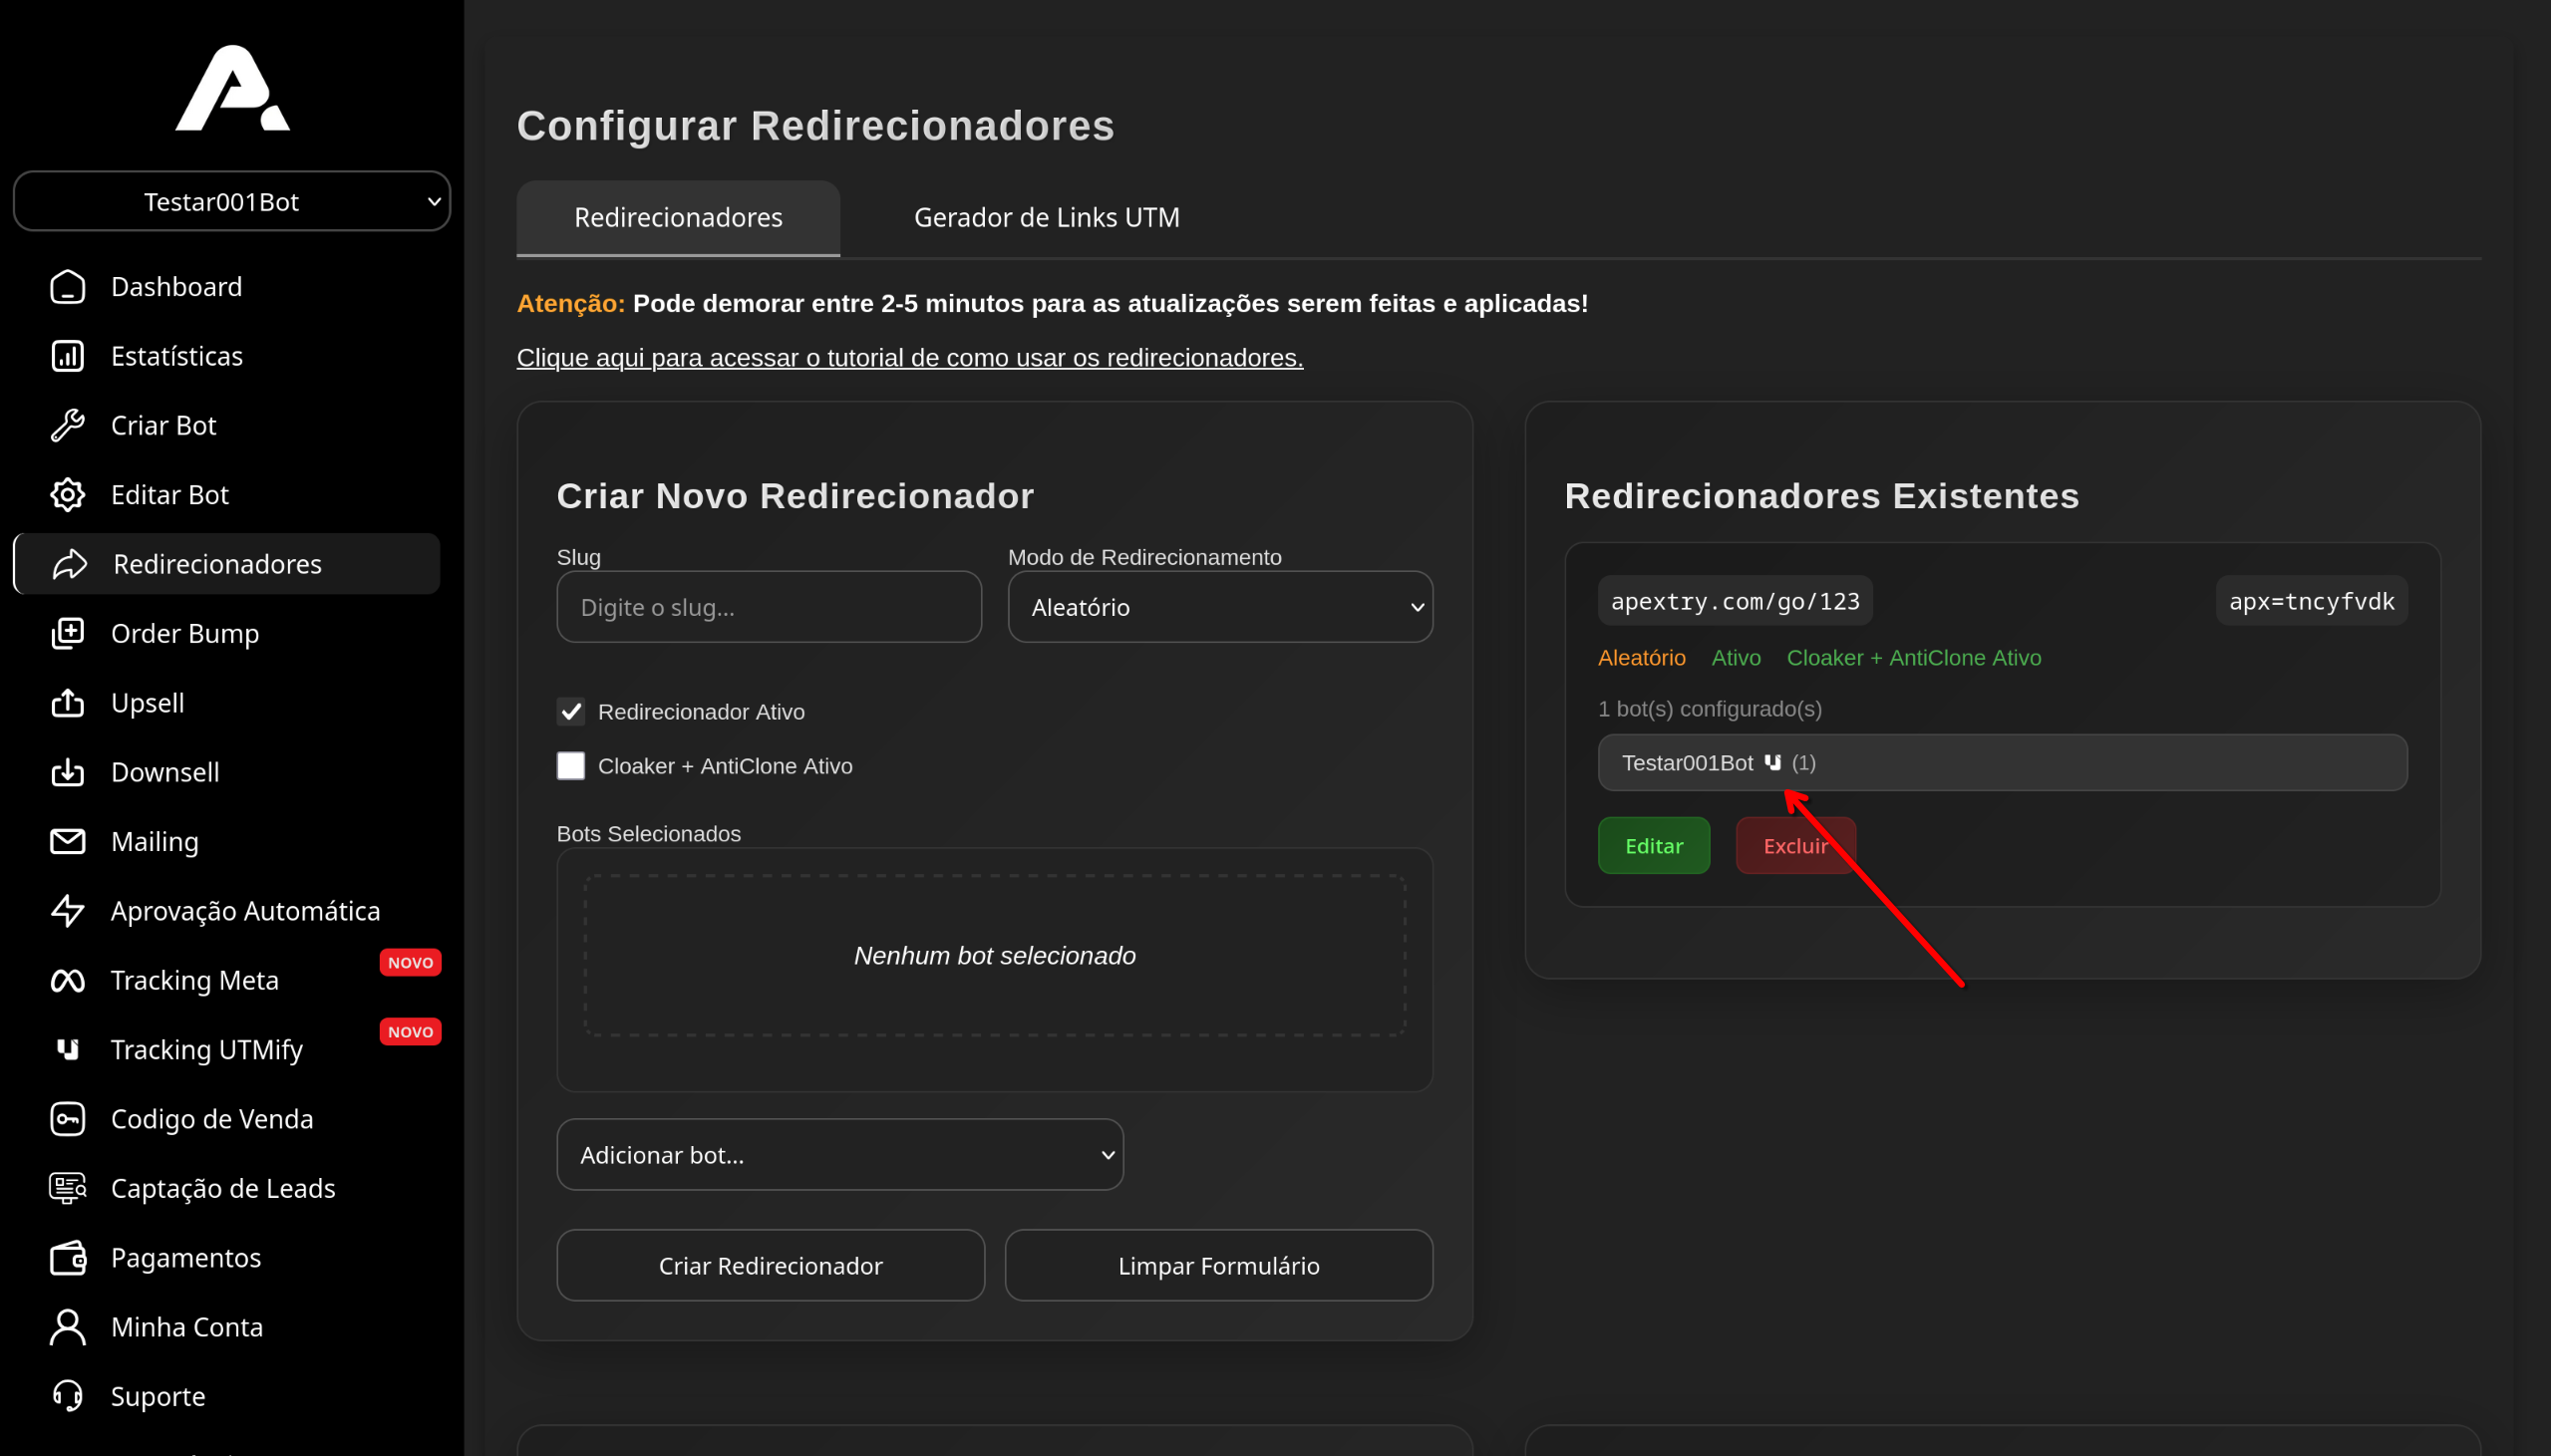Enable the Cloaker + AntiClone Ativo checkbox
Screen dimensions: 2551x1456
[x=571, y=766]
